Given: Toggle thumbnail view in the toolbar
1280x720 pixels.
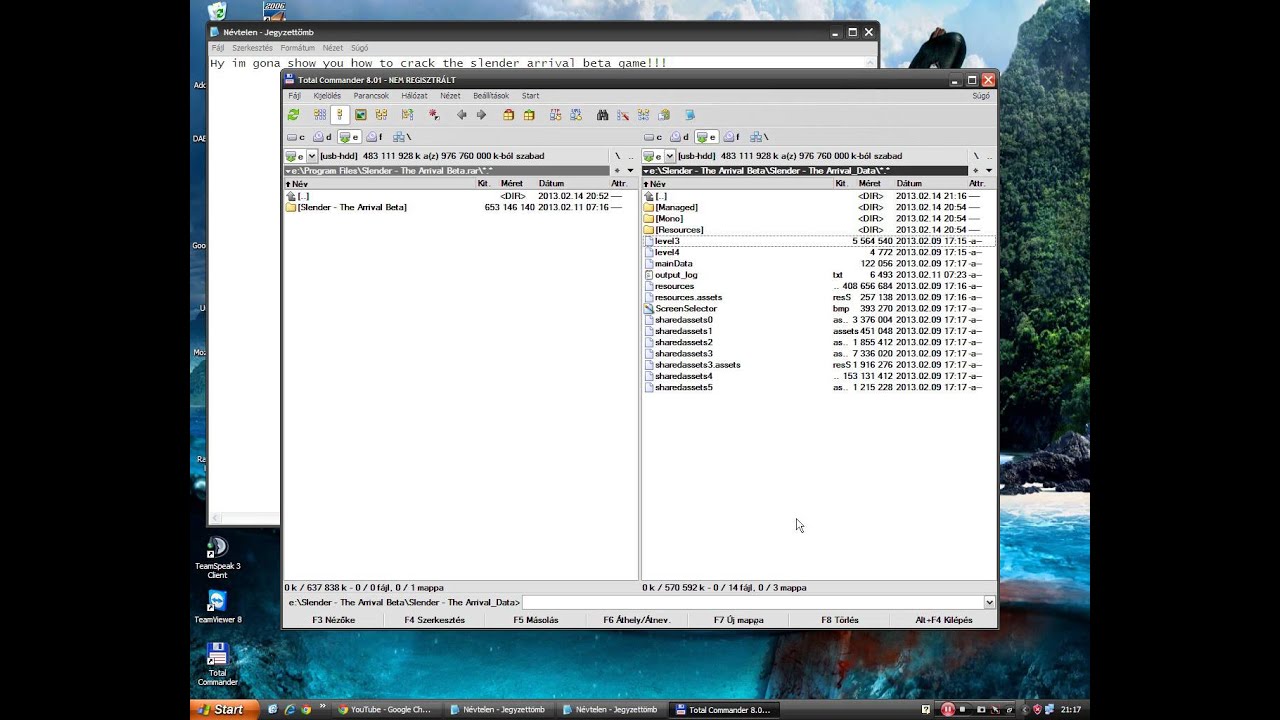Looking at the screenshot, I should [x=361, y=115].
